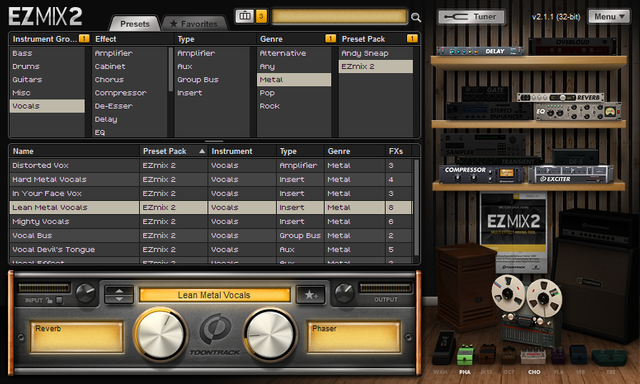Click the REVERB rack unit
640x384 pixels.
pyautogui.click(x=560, y=98)
